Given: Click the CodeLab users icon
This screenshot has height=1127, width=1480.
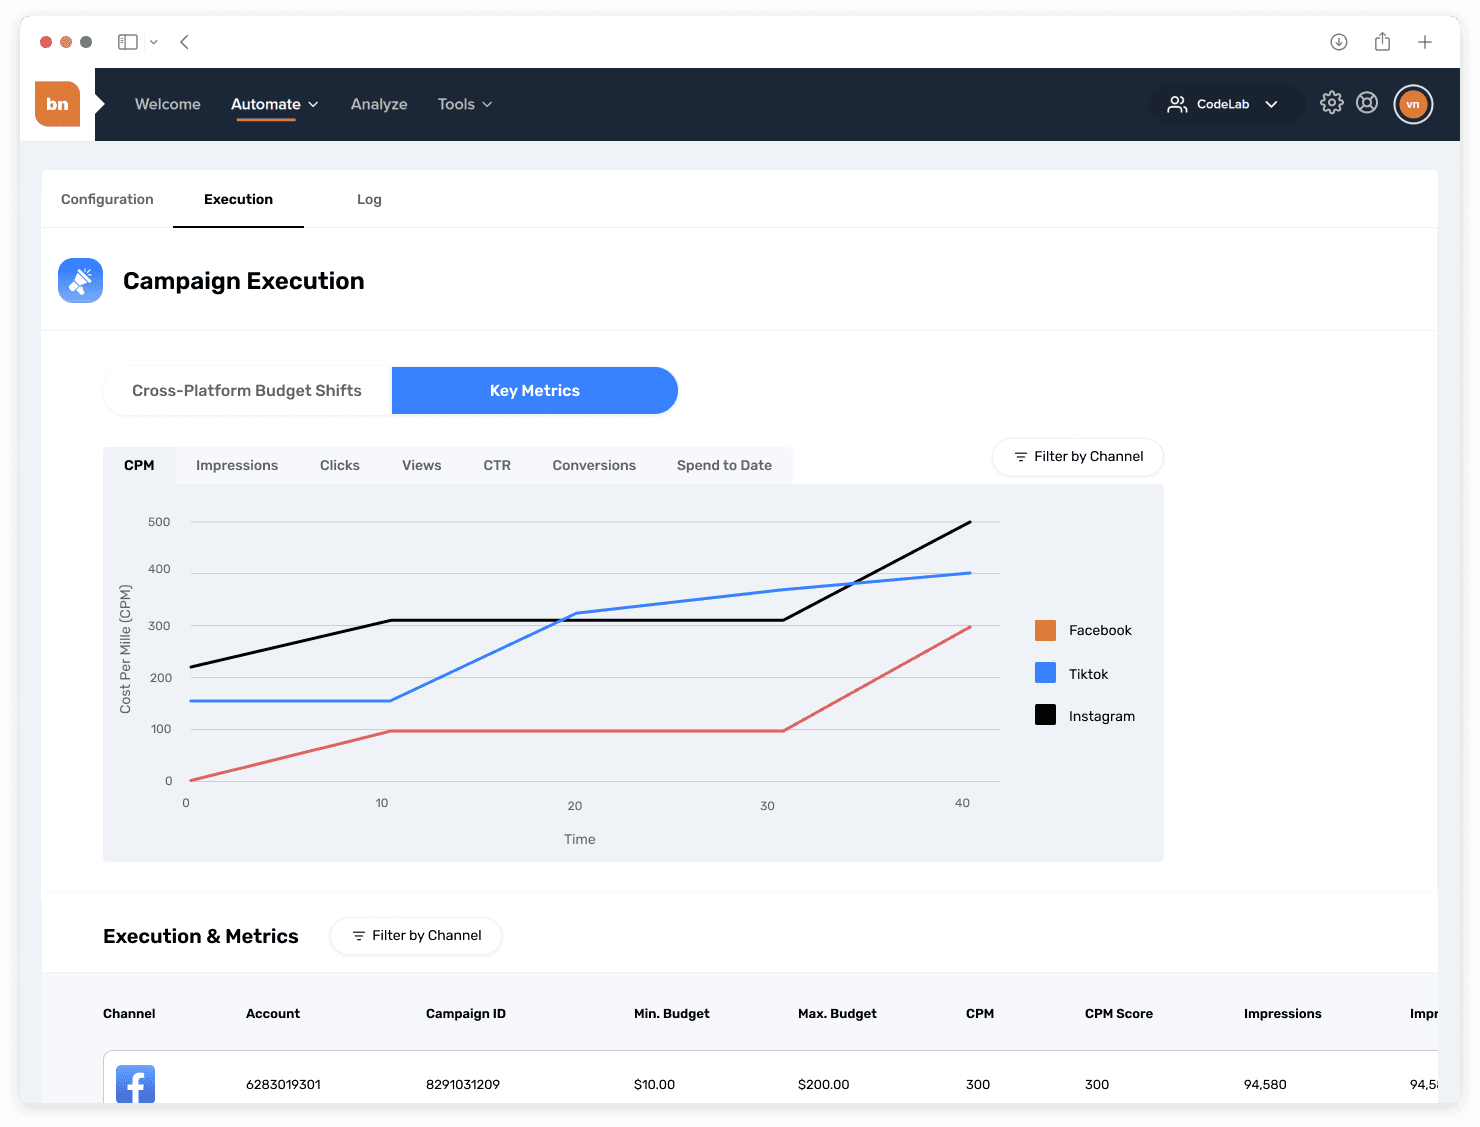Looking at the screenshot, I should 1177,104.
